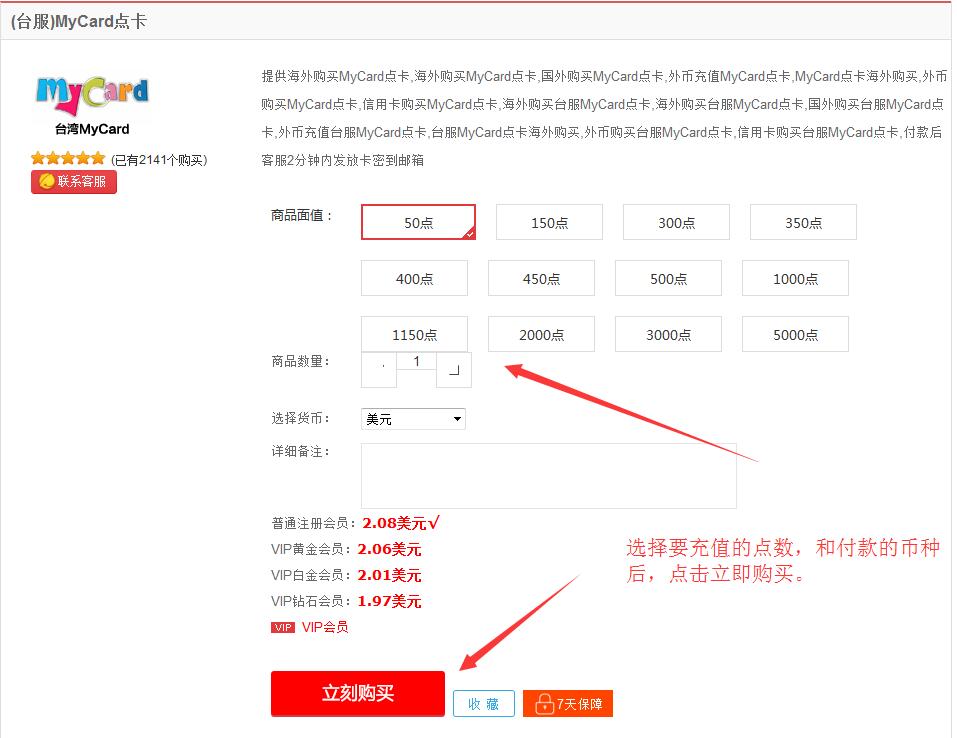Decrease the product quantity
Image resolution: width=957 pixels, height=738 pixels.
pyautogui.click(x=379, y=370)
